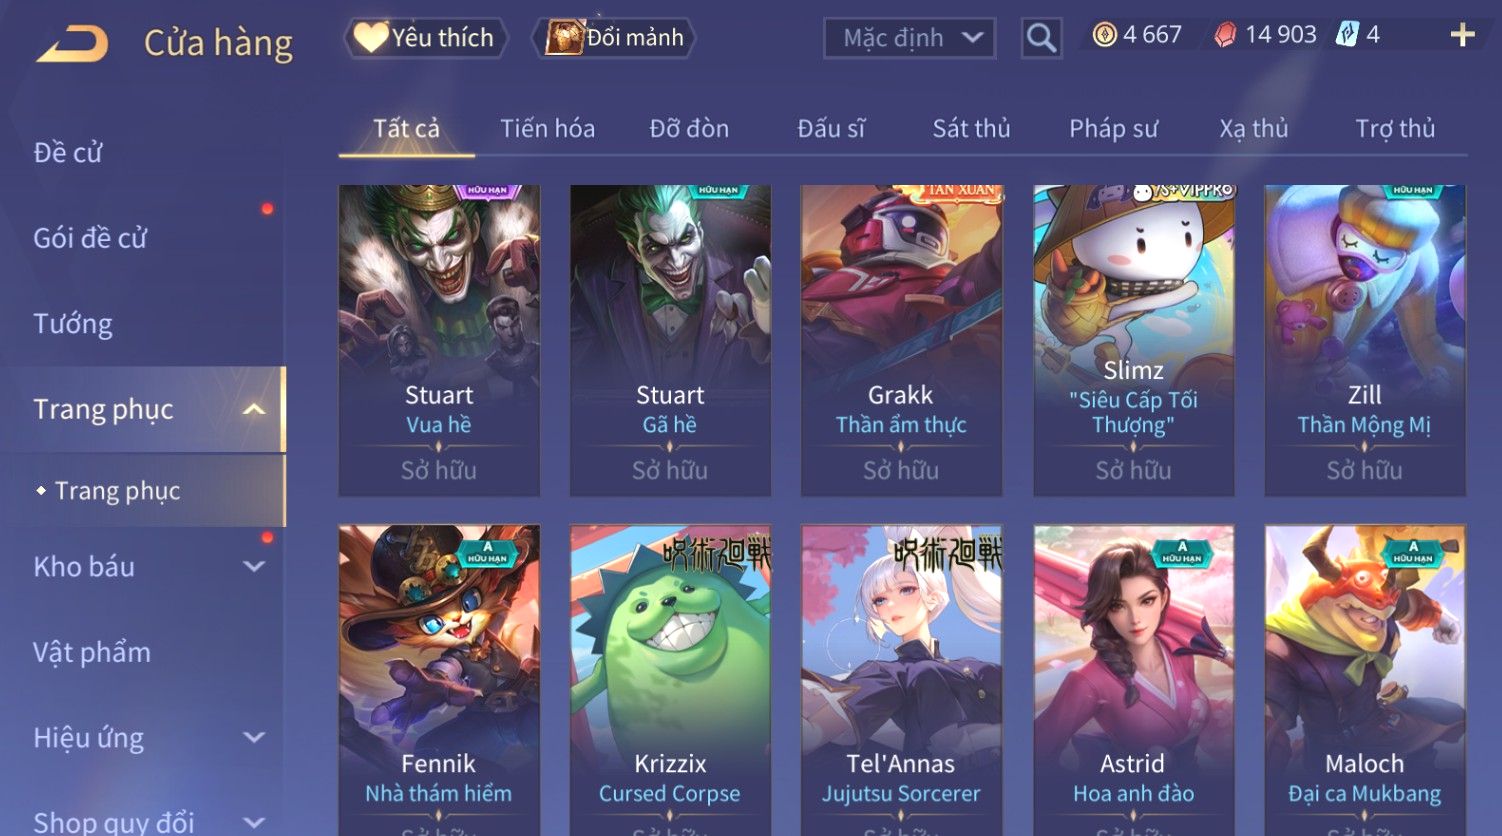
Task: Select the Tiến hóa tab
Action: (x=547, y=128)
